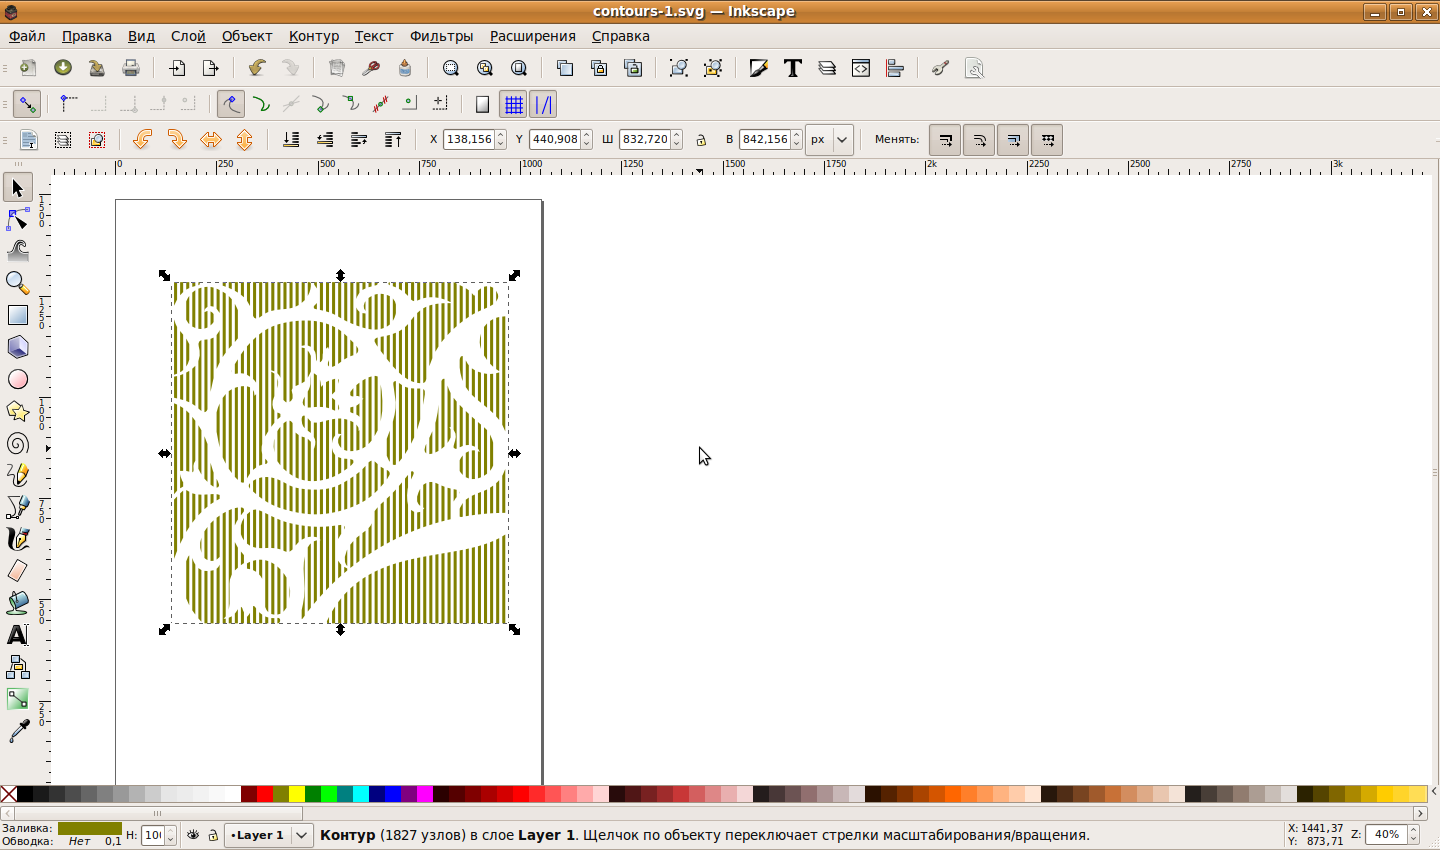
Task: Open the Файл menu
Action: [27, 36]
